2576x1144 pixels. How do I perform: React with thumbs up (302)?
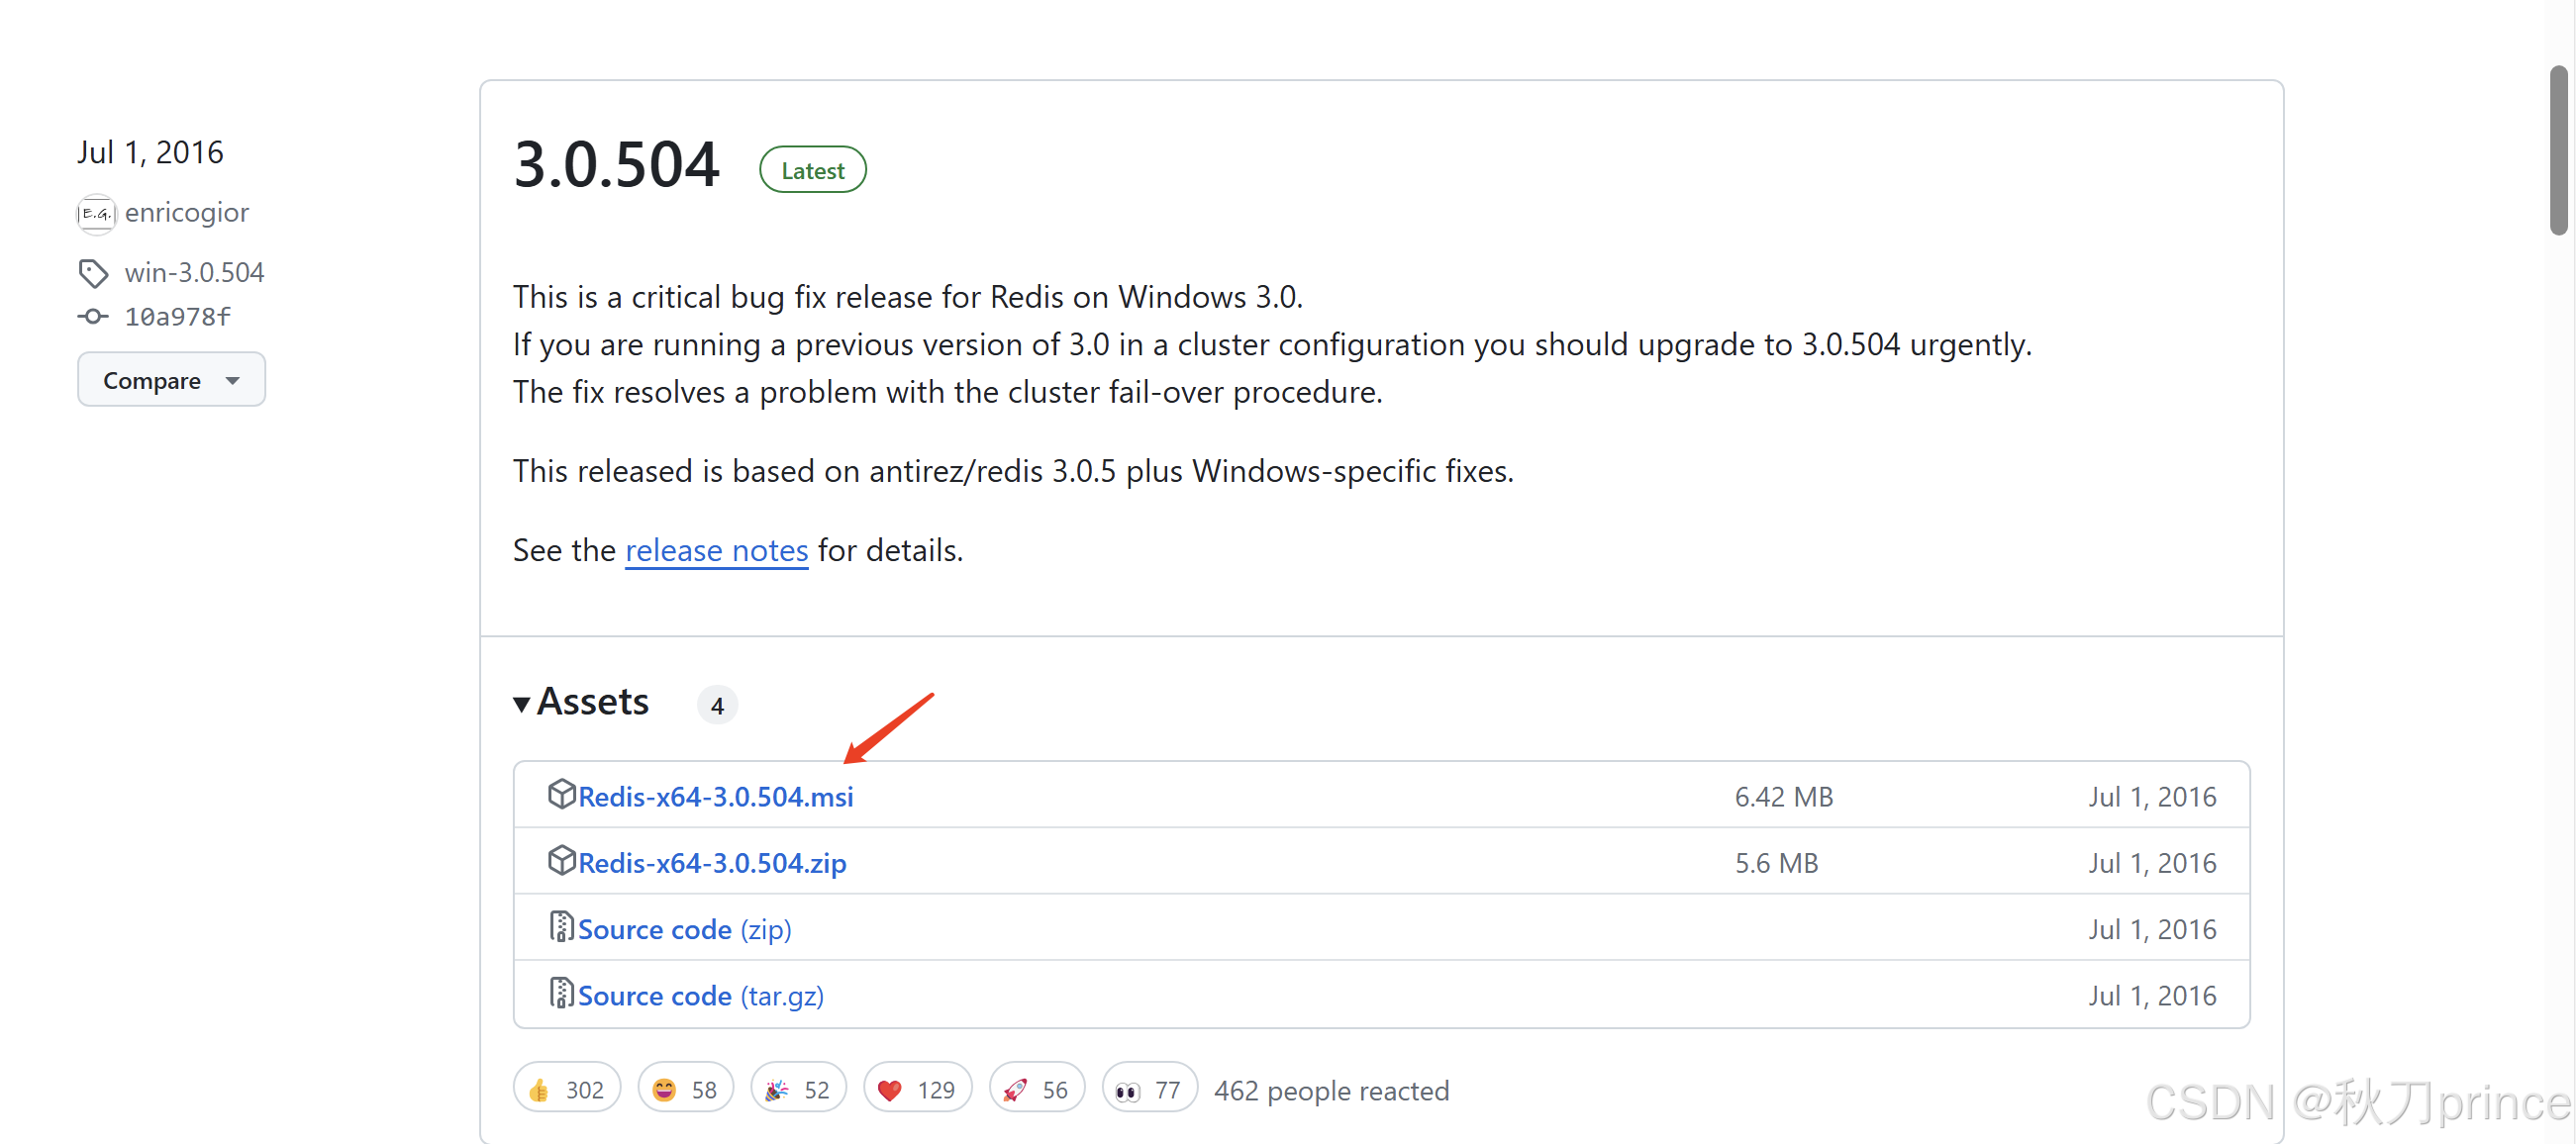click(567, 1089)
